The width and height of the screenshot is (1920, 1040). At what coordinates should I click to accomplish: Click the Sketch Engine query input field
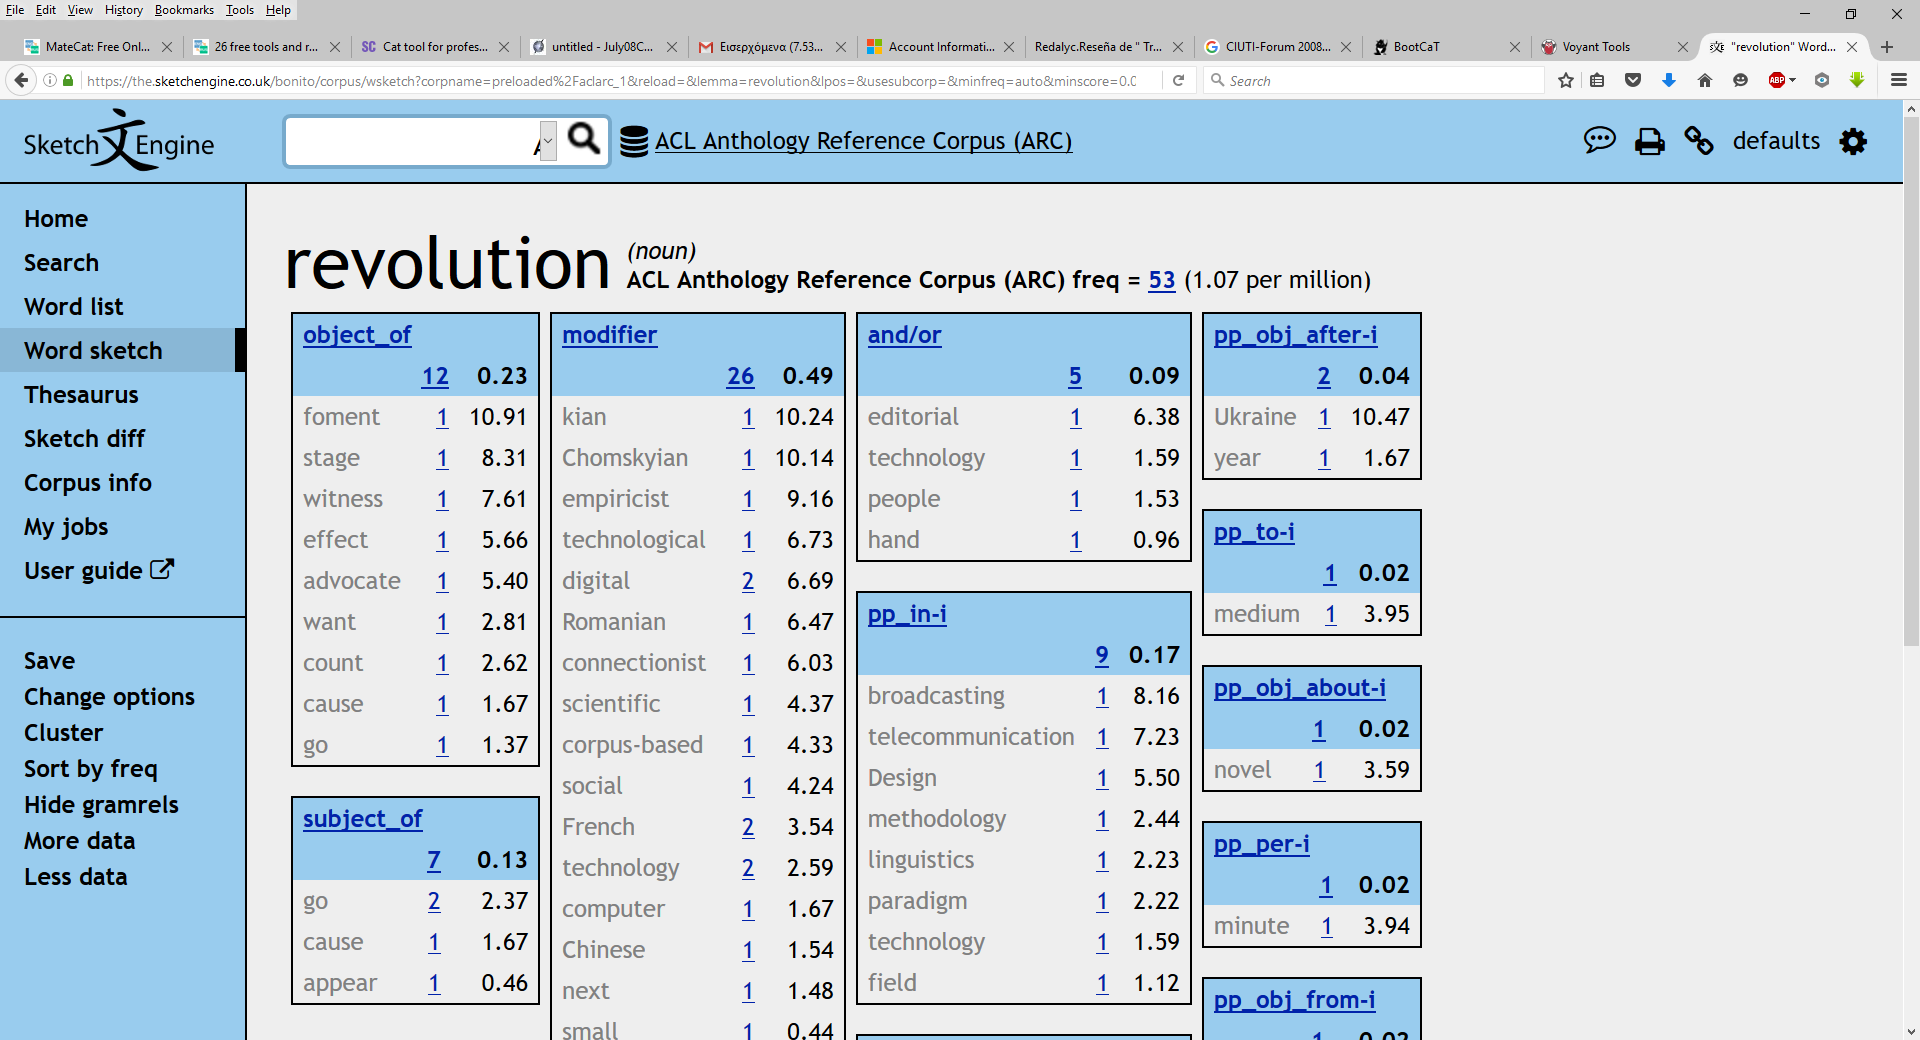412,141
